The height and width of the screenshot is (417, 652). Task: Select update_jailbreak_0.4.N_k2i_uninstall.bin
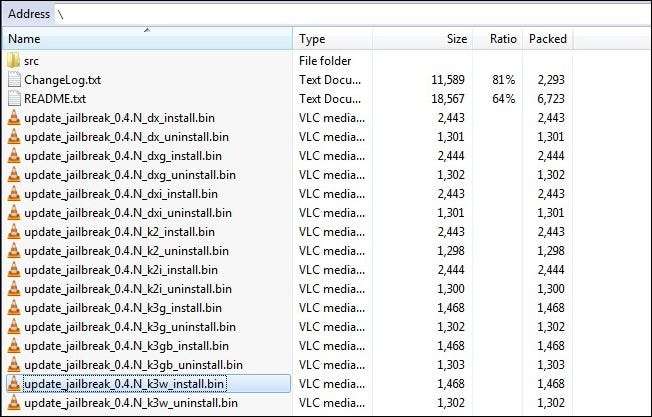coord(128,289)
